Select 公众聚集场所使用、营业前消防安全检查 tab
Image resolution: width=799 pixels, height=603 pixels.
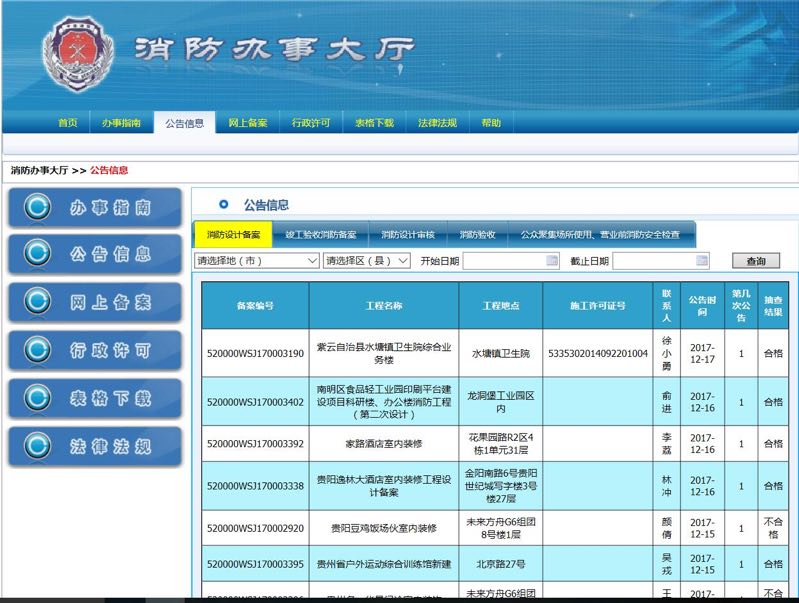599,235
